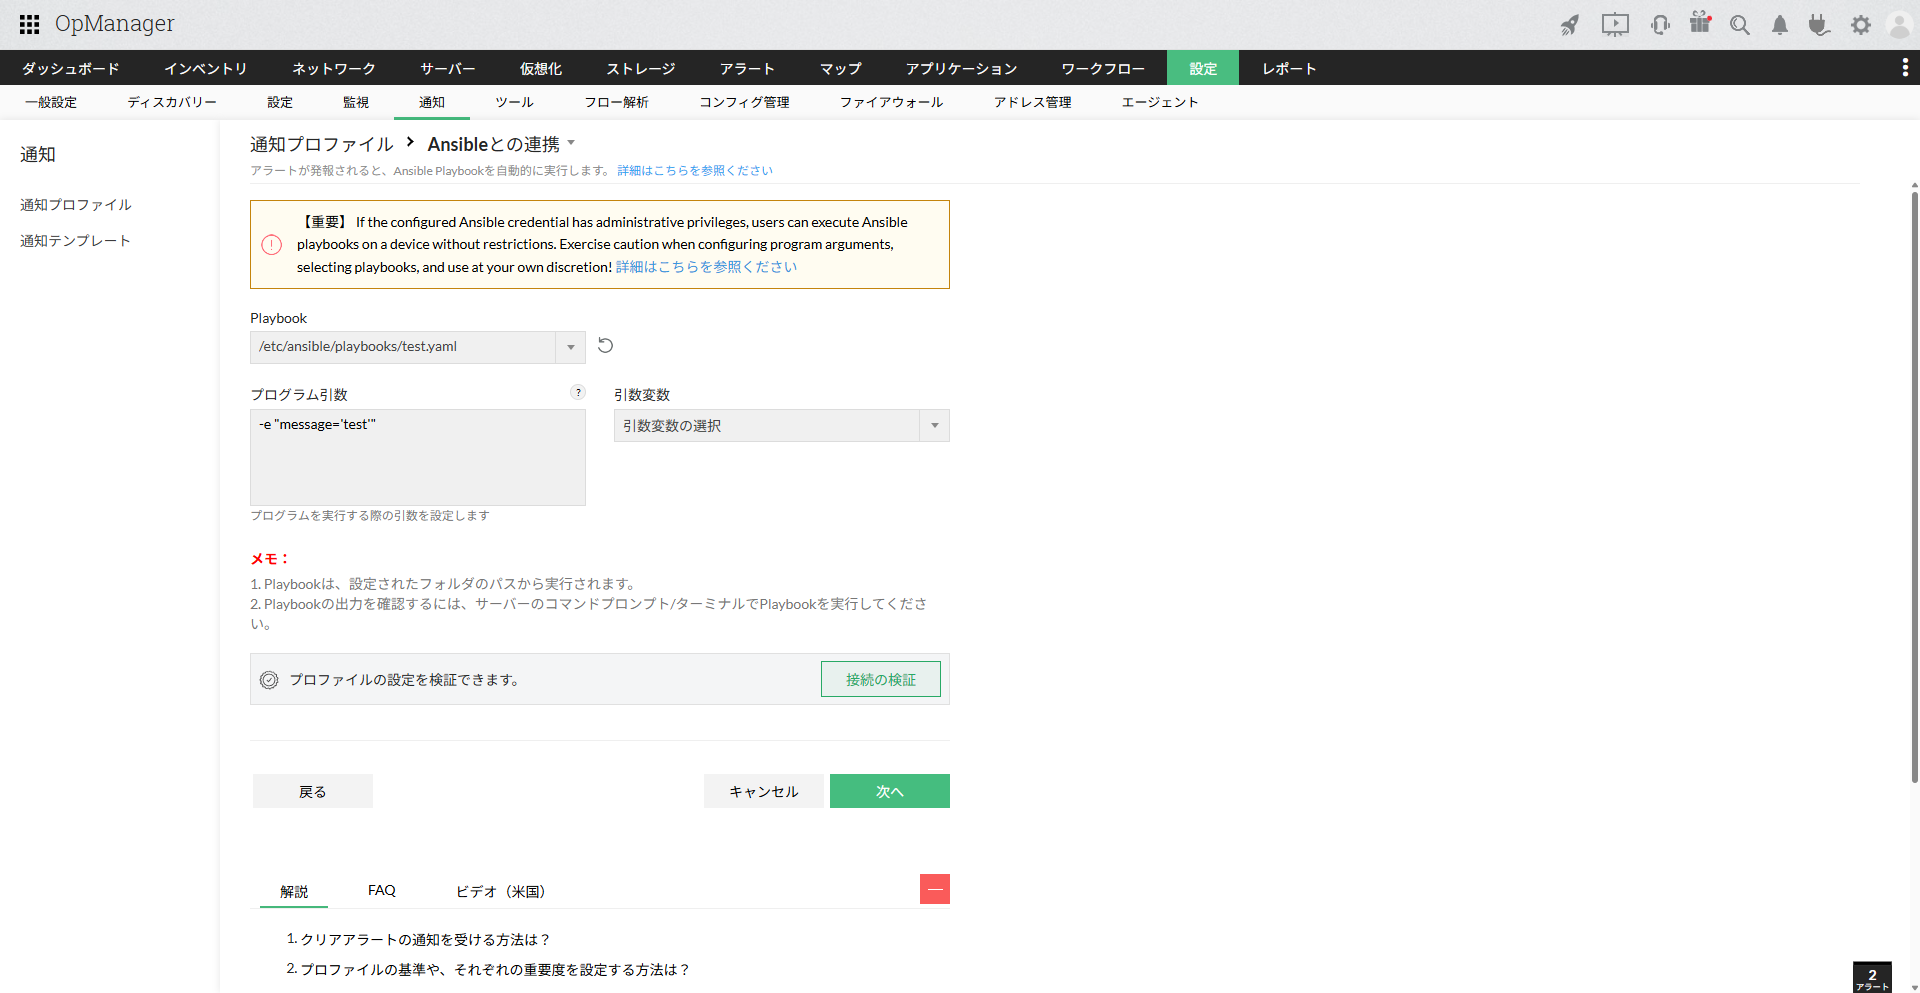The width and height of the screenshot is (1920, 993).
Task: Open the FAQ help tab
Action: (x=382, y=890)
